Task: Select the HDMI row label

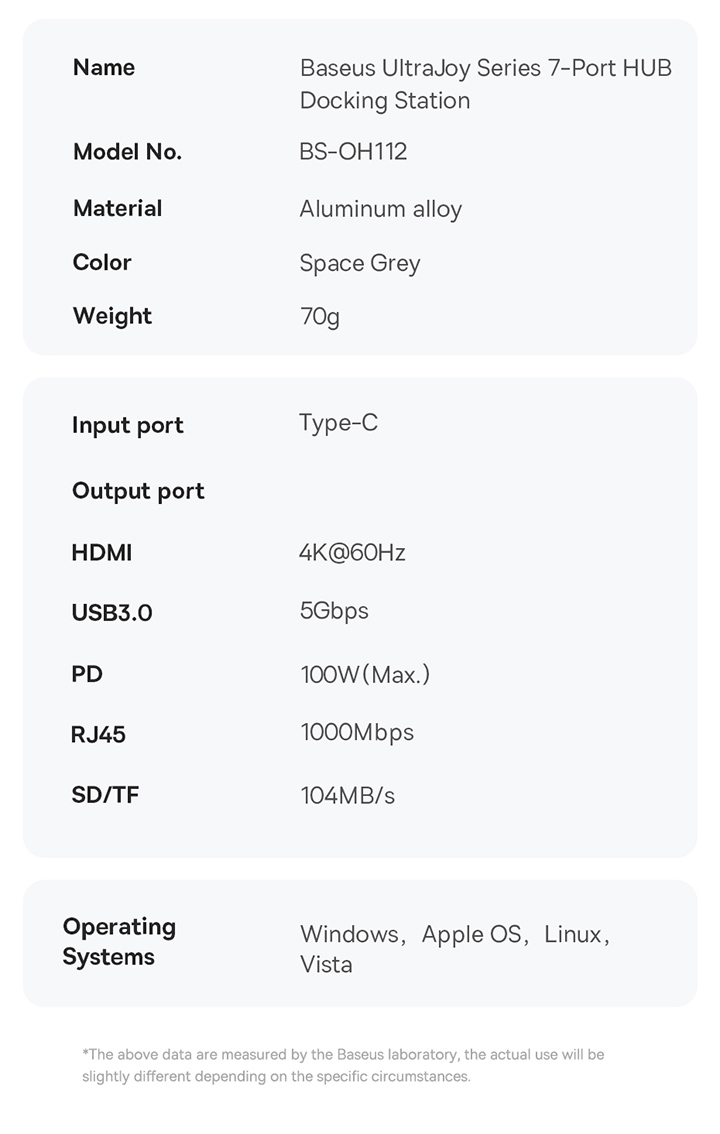Action: [x=102, y=553]
